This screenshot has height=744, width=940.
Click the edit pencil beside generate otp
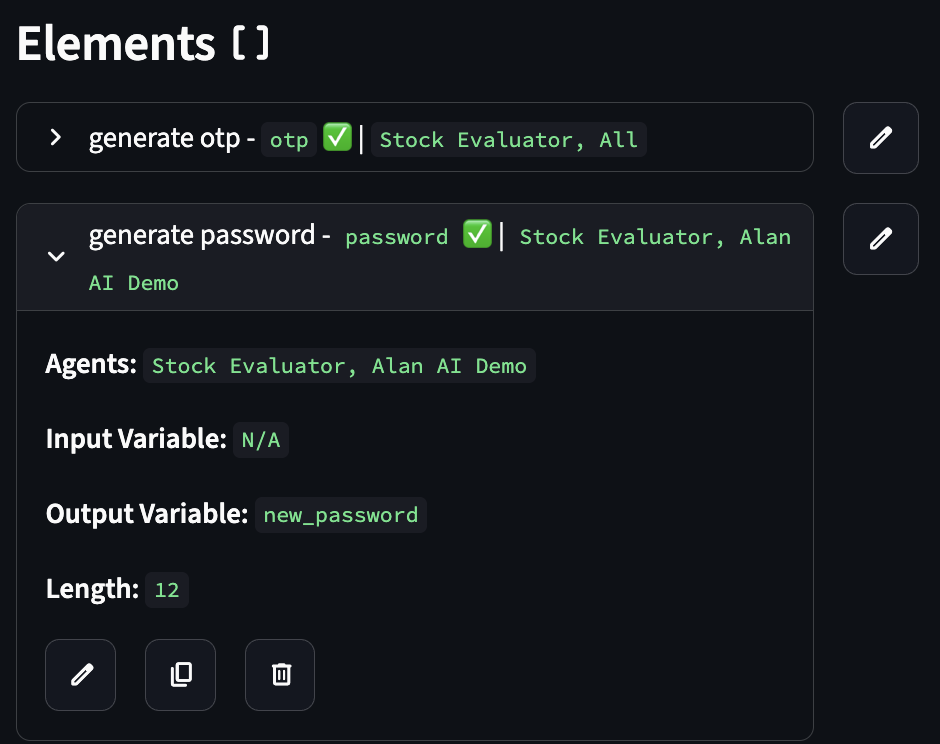[880, 138]
